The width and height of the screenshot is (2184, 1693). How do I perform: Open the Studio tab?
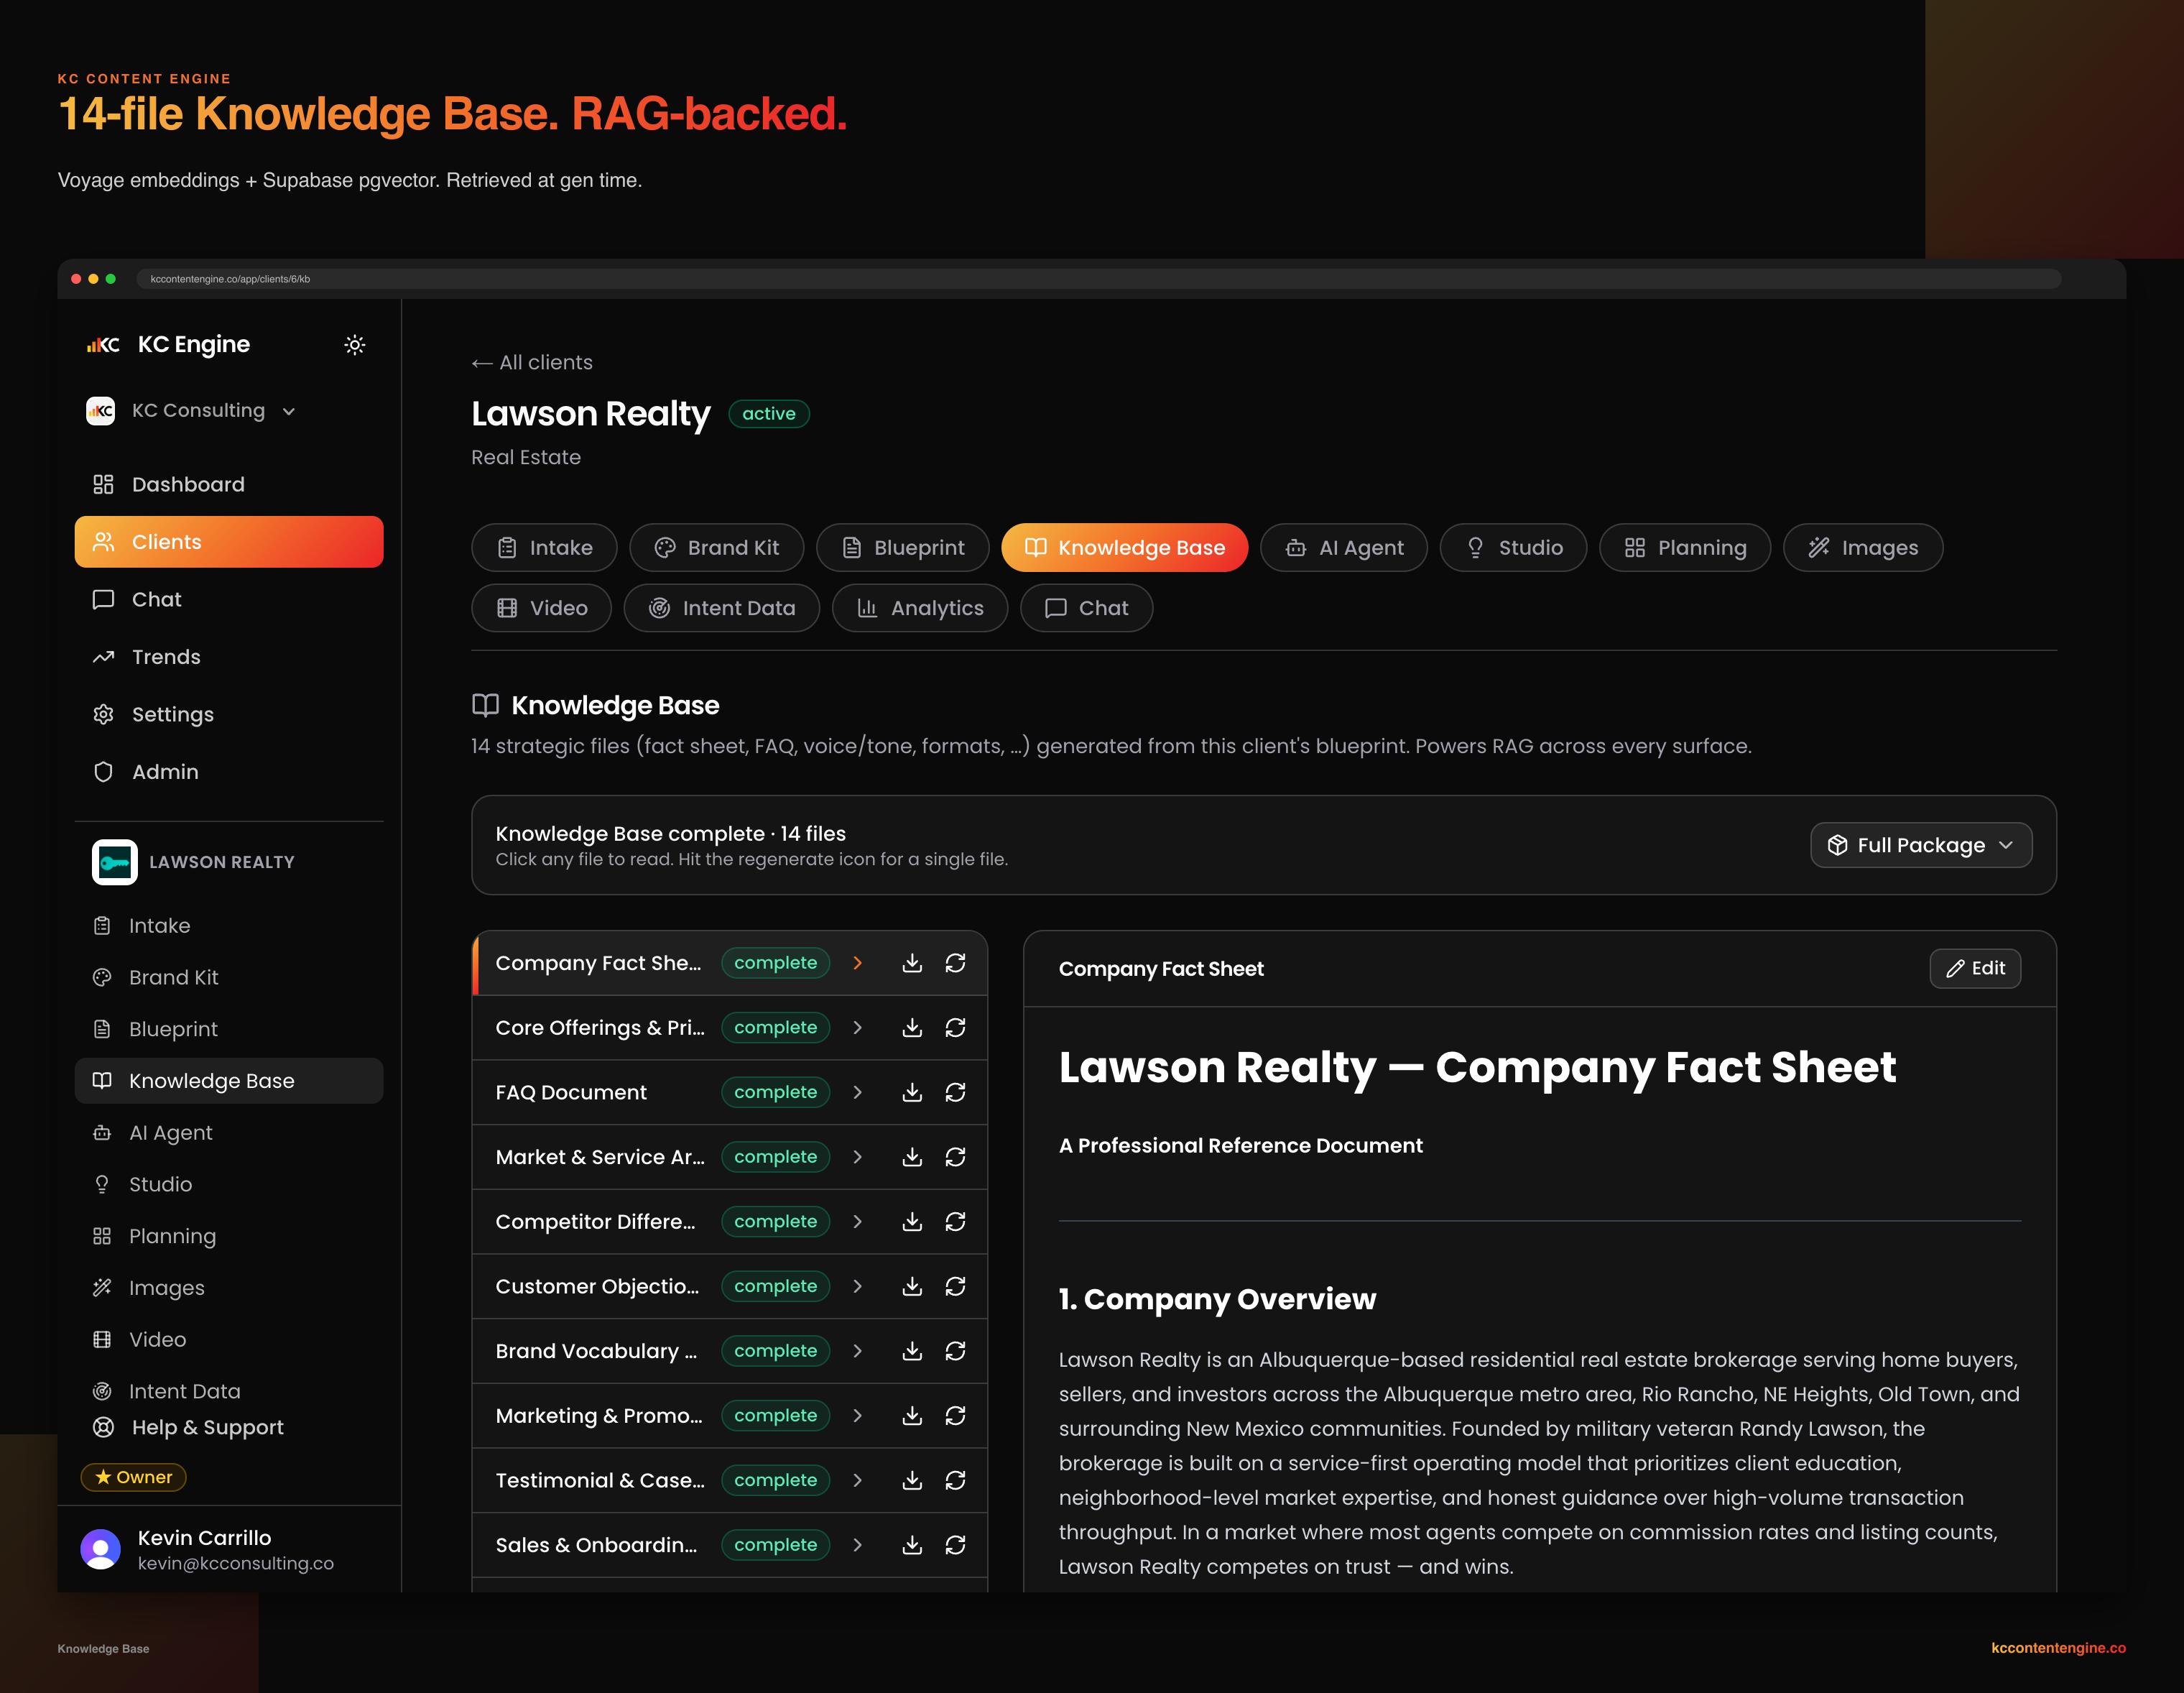click(x=1513, y=548)
